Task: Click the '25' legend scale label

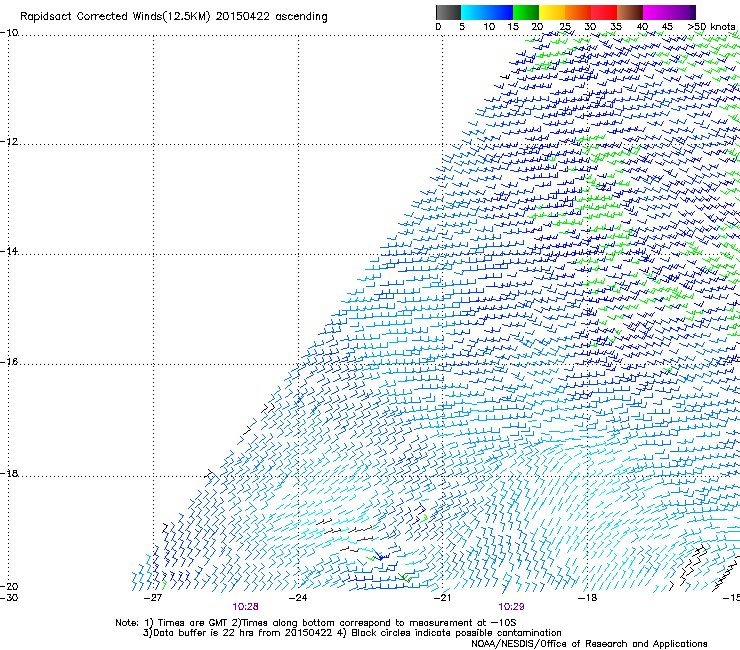Action: click(565, 27)
